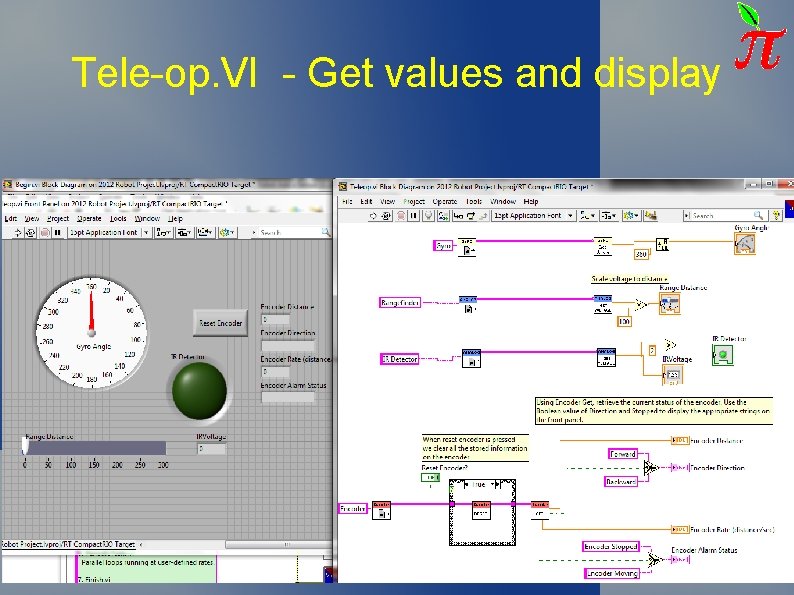This screenshot has height=595, width=794.
Task: Open File menu in block diagram window
Action: coord(347,202)
